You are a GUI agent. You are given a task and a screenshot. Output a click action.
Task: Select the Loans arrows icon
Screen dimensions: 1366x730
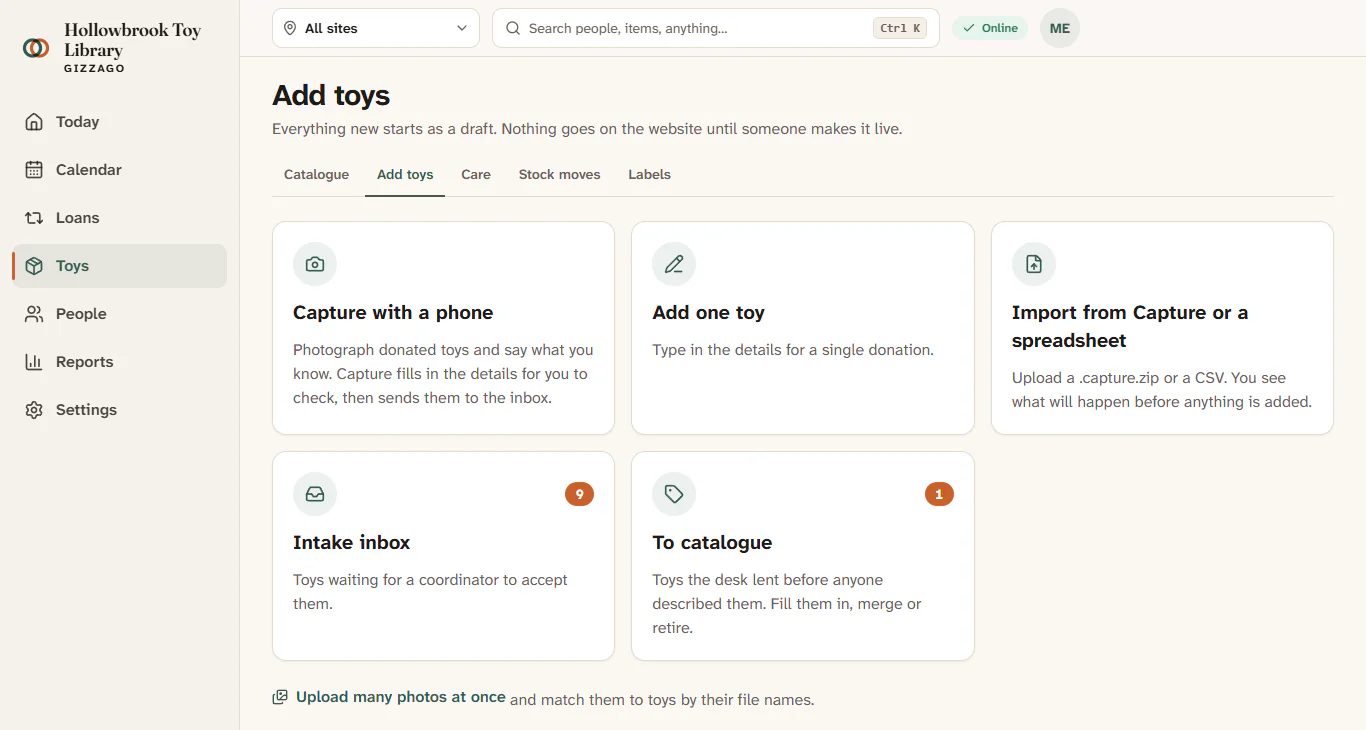tap(34, 218)
